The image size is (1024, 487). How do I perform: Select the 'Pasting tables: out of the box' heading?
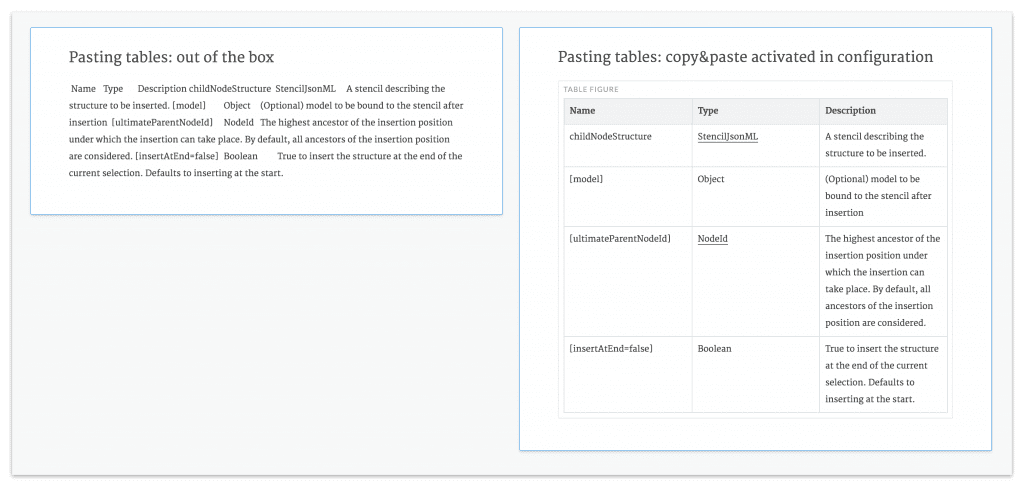[171, 57]
